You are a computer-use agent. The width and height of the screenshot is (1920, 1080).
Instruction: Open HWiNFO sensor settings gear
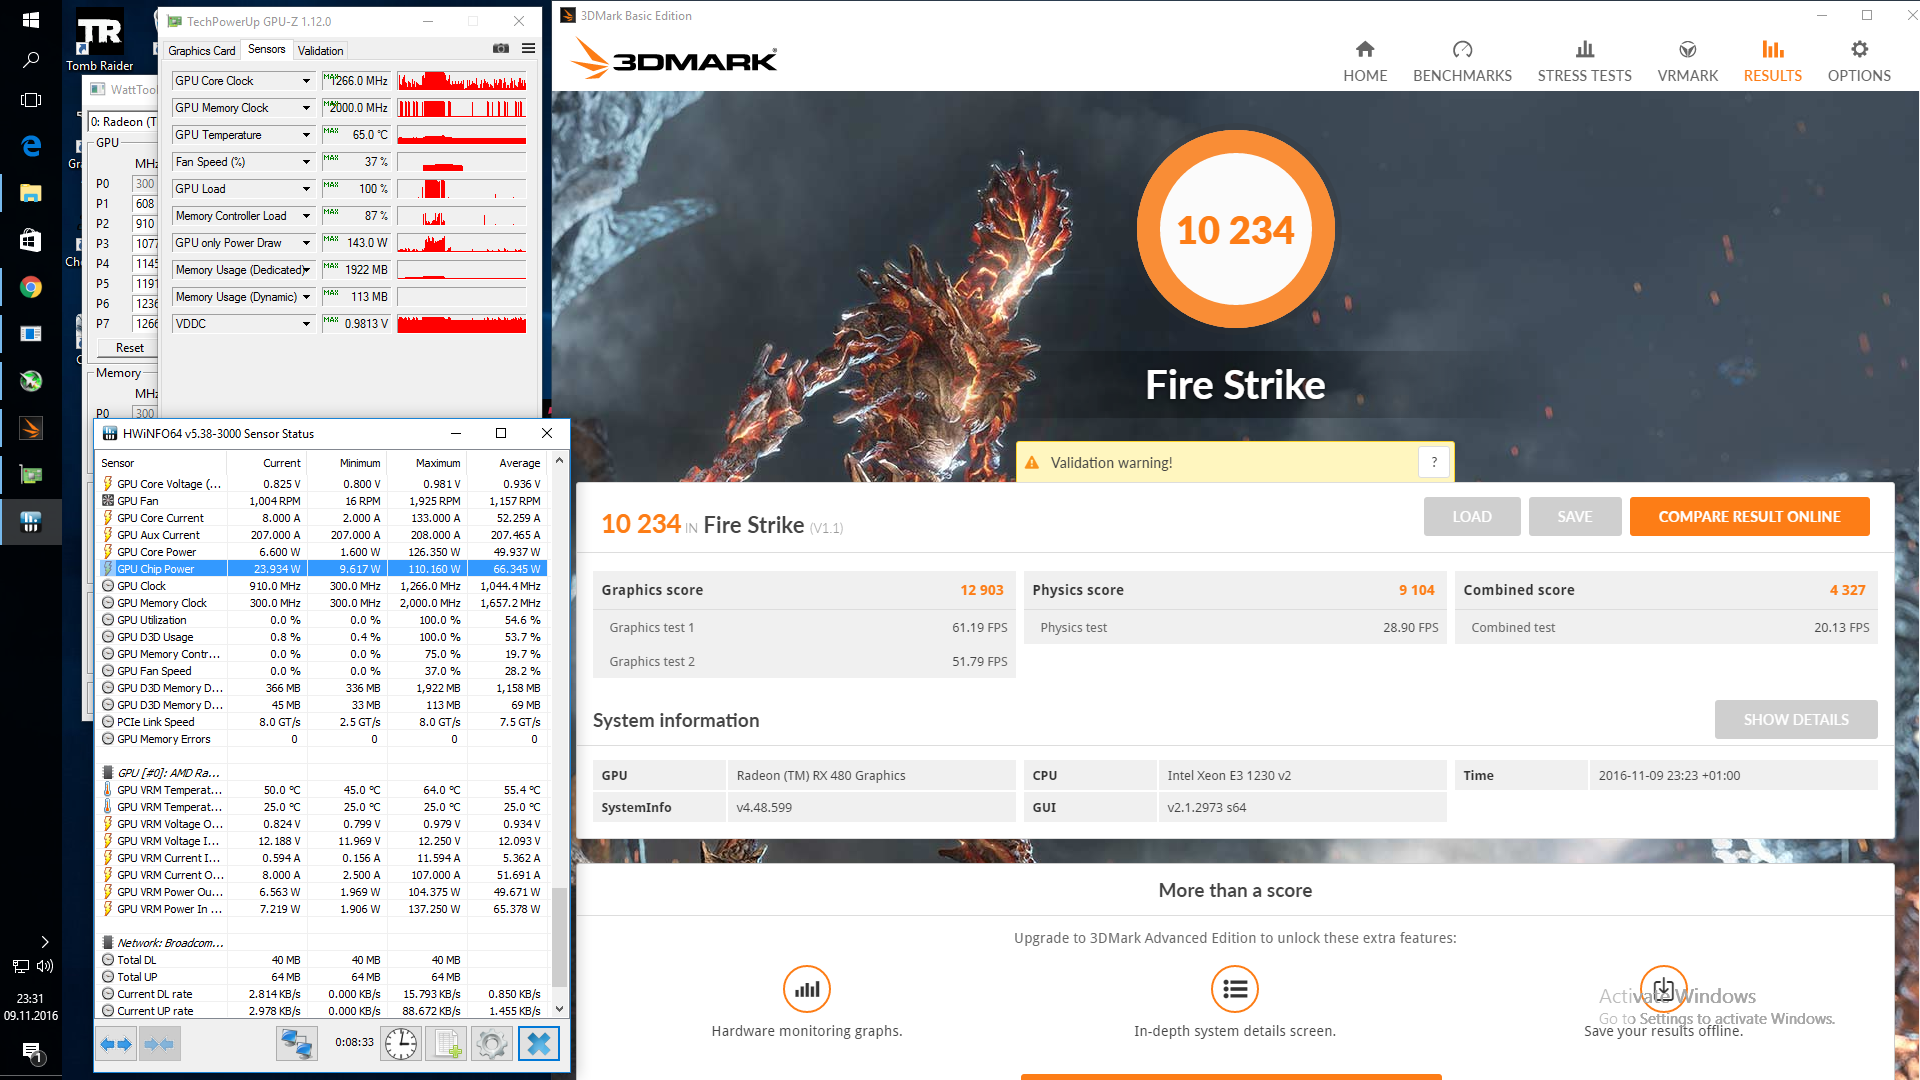pyautogui.click(x=492, y=1044)
